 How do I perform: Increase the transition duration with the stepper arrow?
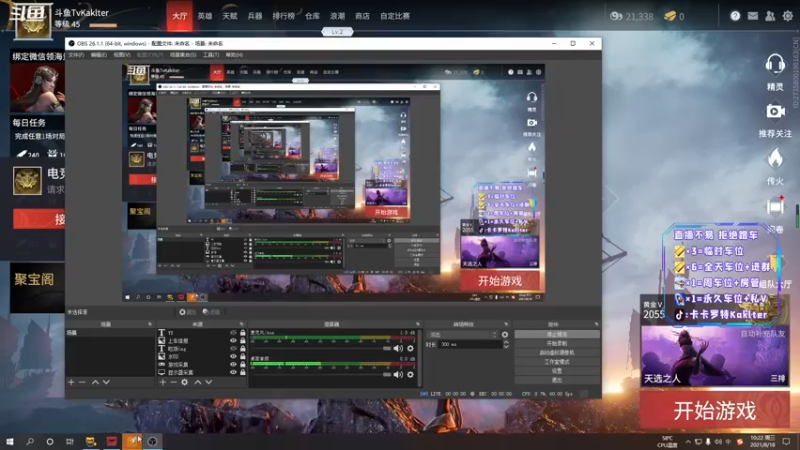(506, 342)
